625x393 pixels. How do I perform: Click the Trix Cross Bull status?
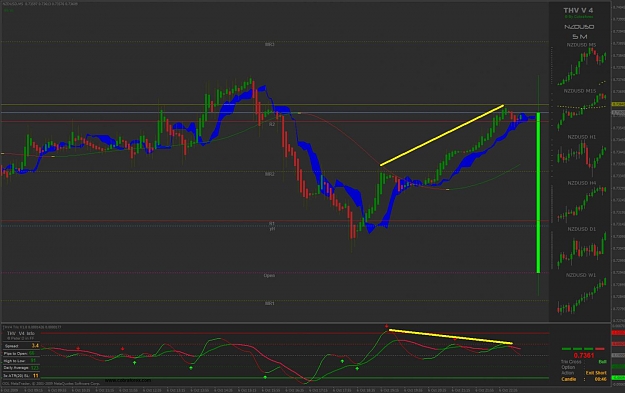pyautogui.click(x=602, y=362)
